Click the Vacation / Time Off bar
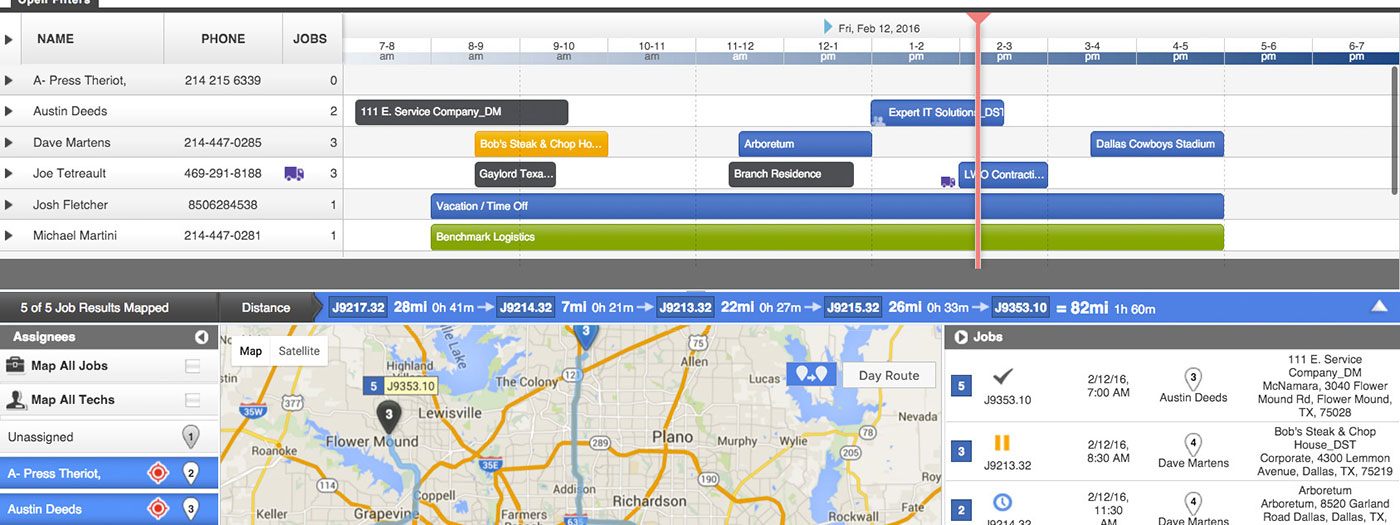Image resolution: width=1400 pixels, height=525 pixels. [827, 206]
